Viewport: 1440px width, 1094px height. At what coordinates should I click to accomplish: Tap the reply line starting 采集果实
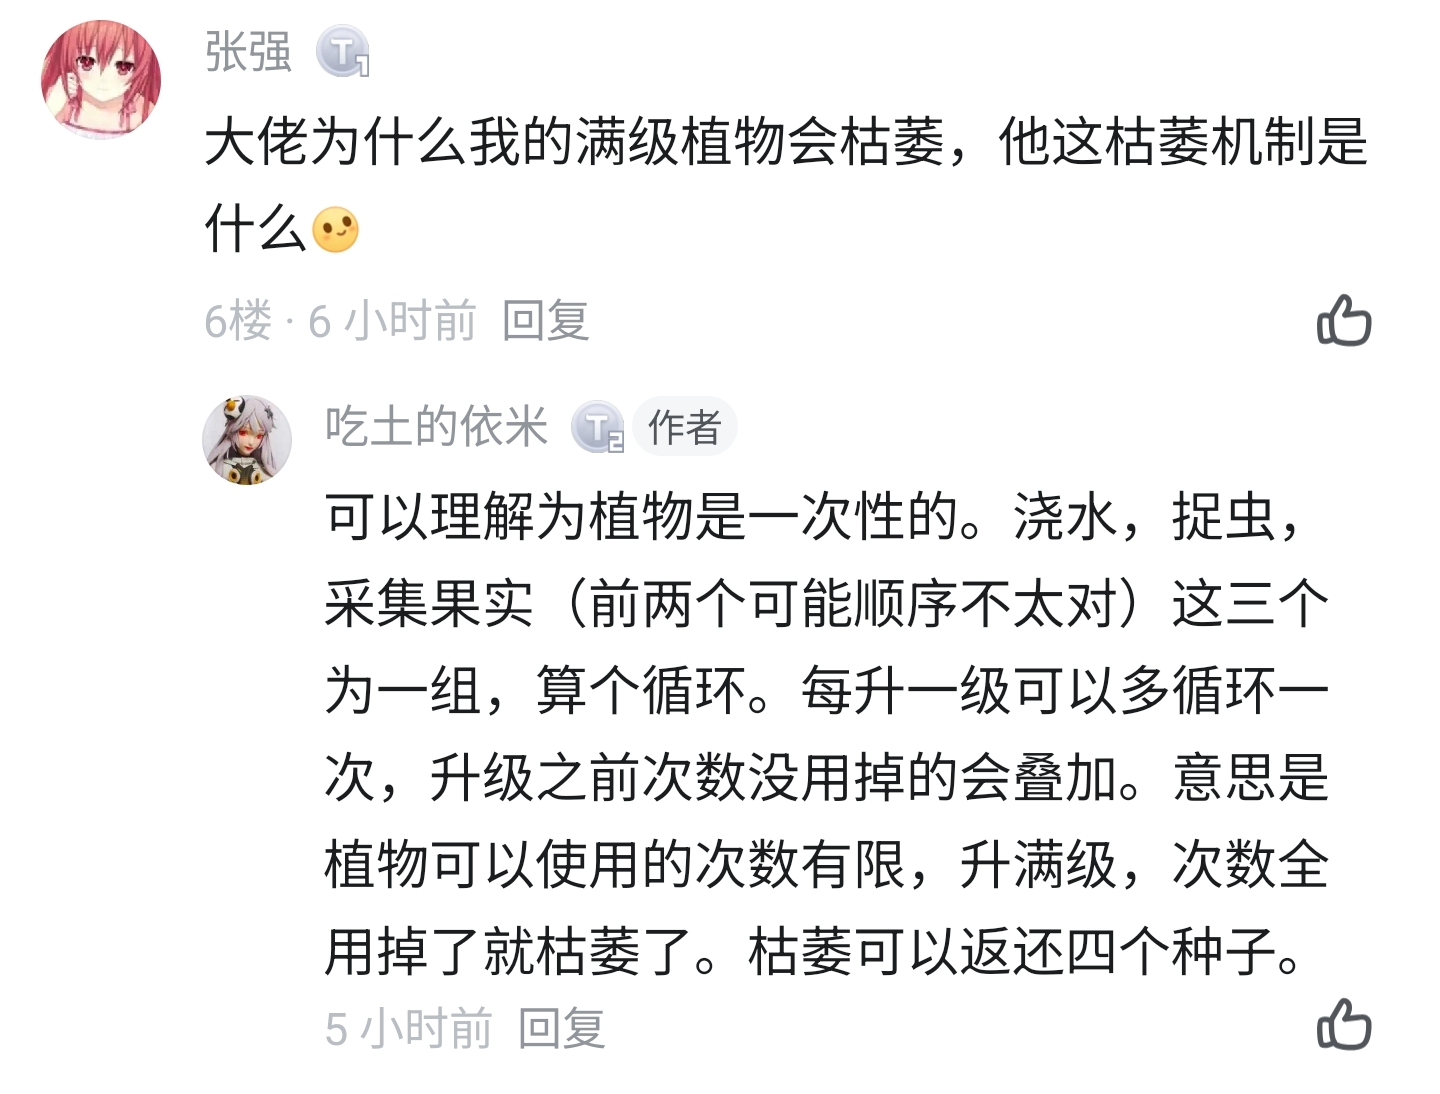coord(826,605)
